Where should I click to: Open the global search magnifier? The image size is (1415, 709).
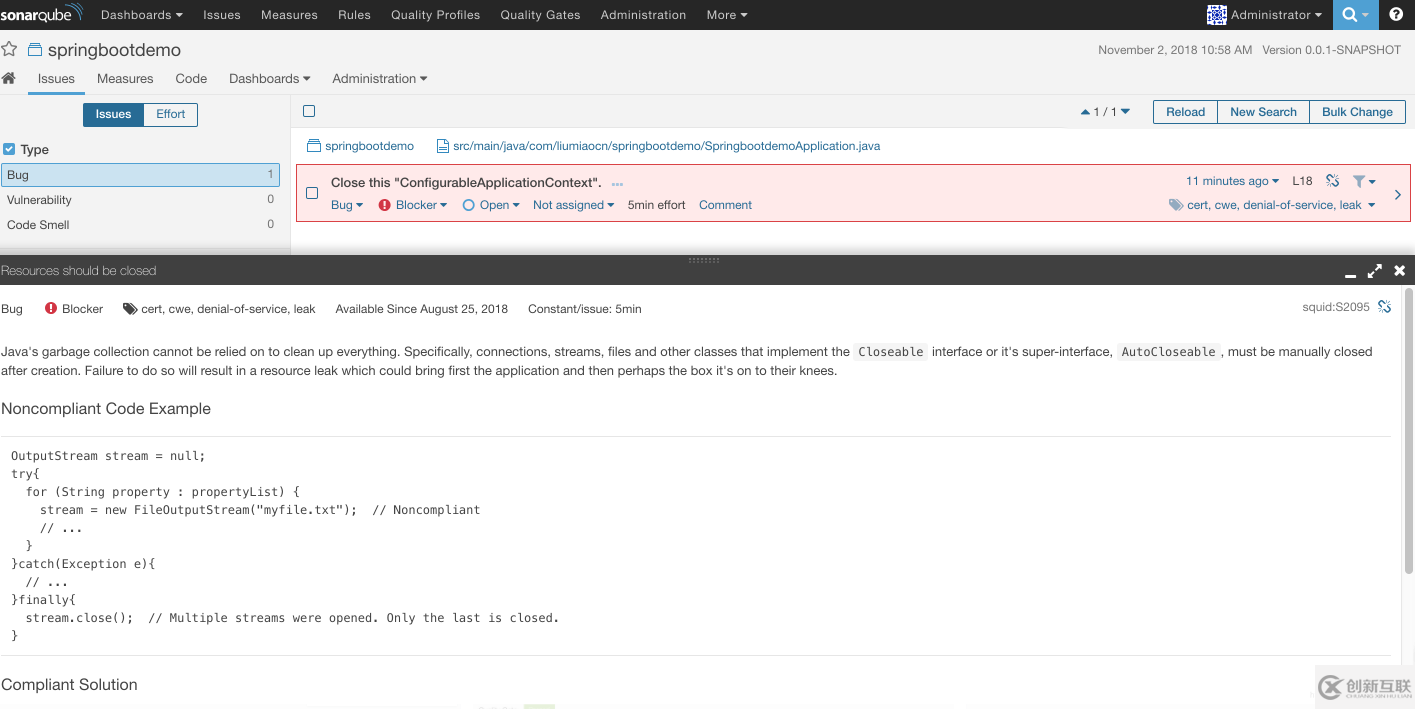pyautogui.click(x=1350, y=15)
